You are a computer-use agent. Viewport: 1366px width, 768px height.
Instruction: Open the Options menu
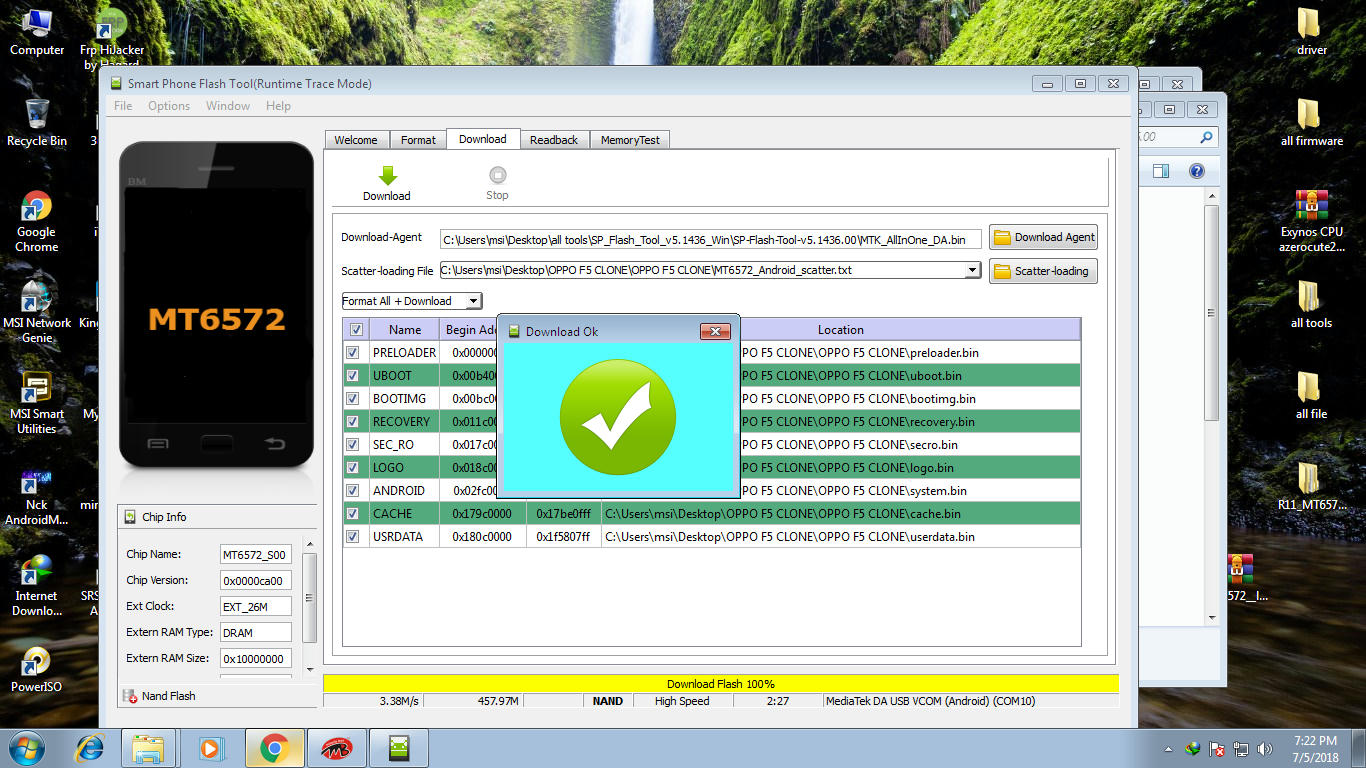coord(169,106)
